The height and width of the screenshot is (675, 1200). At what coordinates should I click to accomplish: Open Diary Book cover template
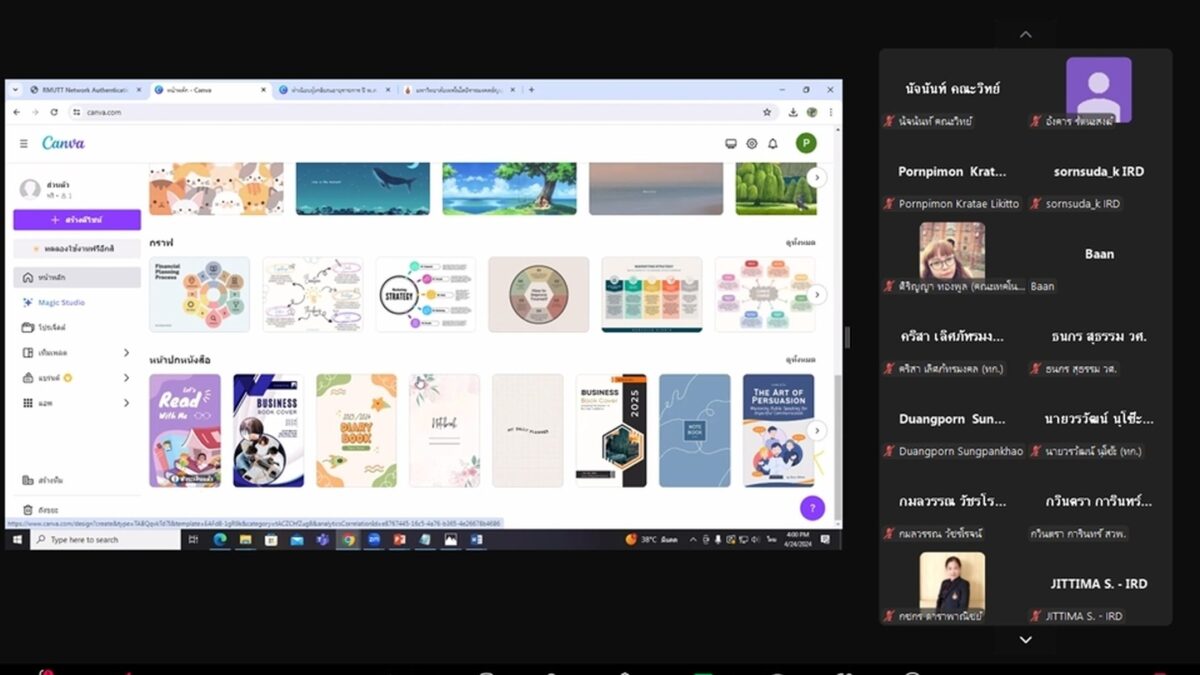356,430
